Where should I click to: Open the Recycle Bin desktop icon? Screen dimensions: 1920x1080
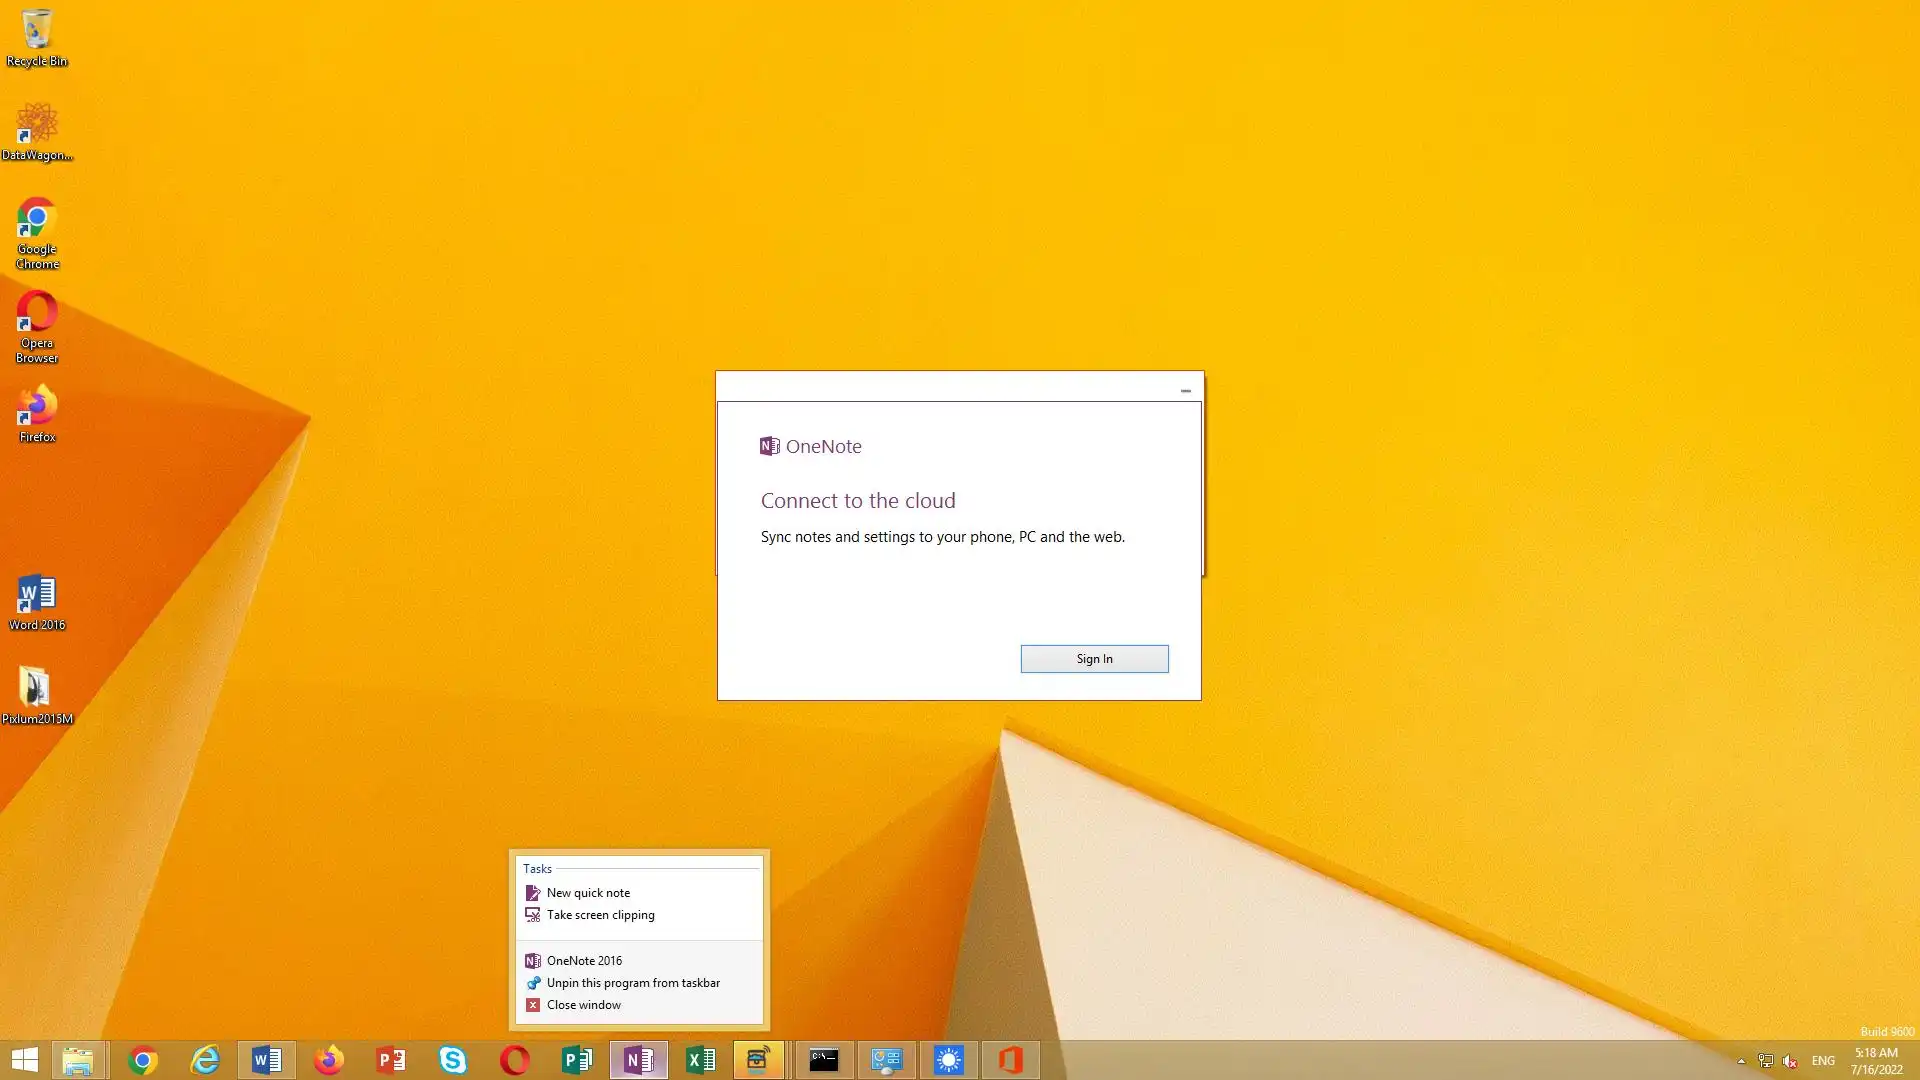[37, 38]
